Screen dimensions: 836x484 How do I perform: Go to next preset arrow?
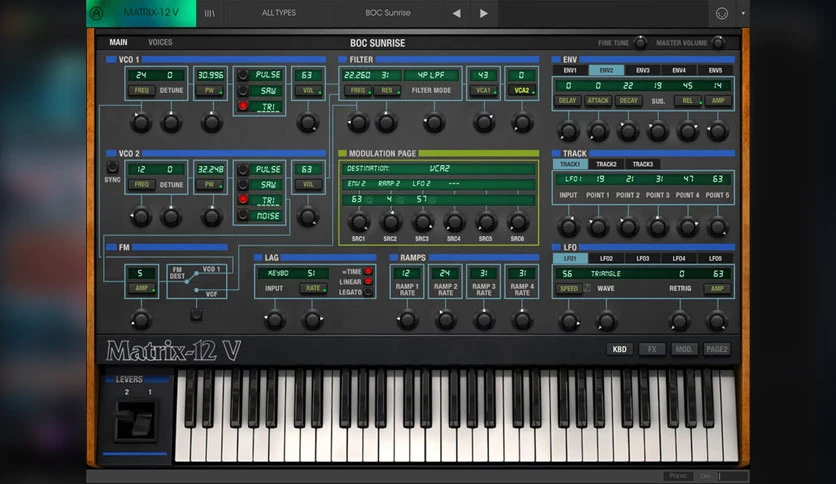tap(484, 13)
